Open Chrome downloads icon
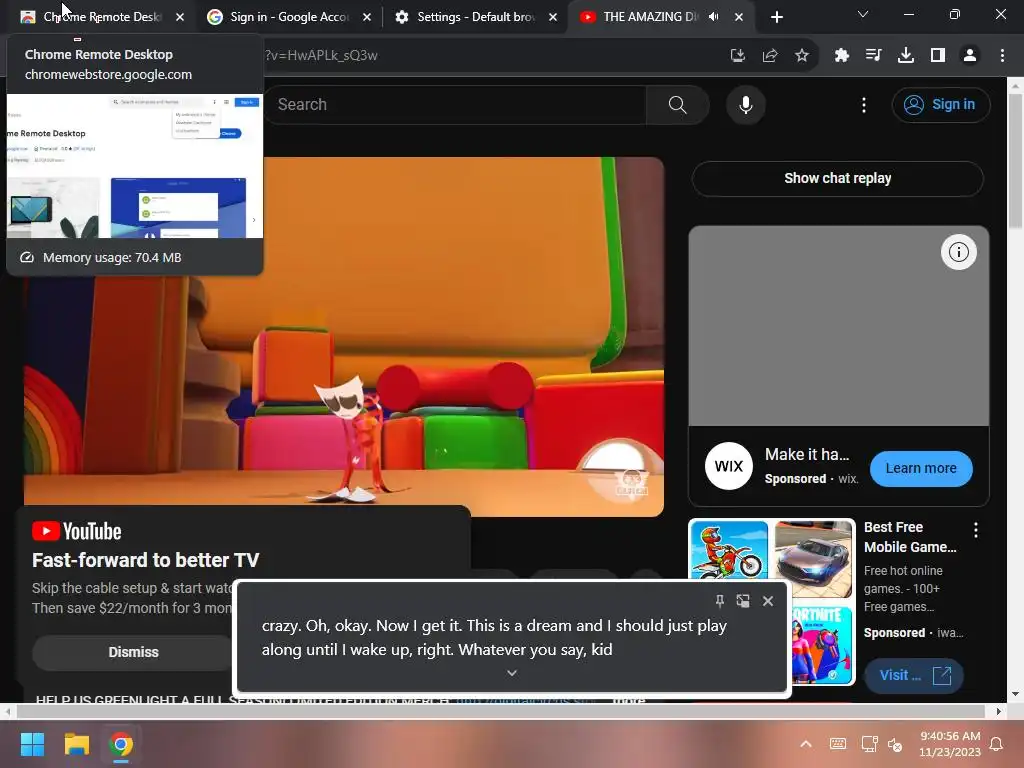Viewport: 1024px width, 768px height. (905, 56)
